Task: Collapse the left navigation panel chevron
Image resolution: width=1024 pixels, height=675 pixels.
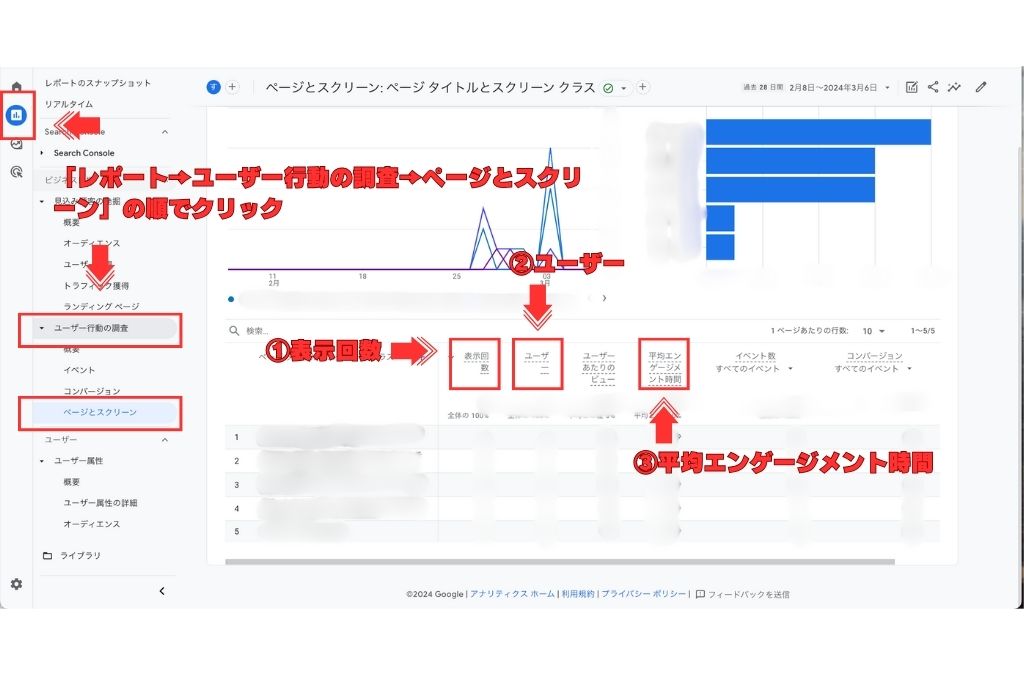Action: 162,591
